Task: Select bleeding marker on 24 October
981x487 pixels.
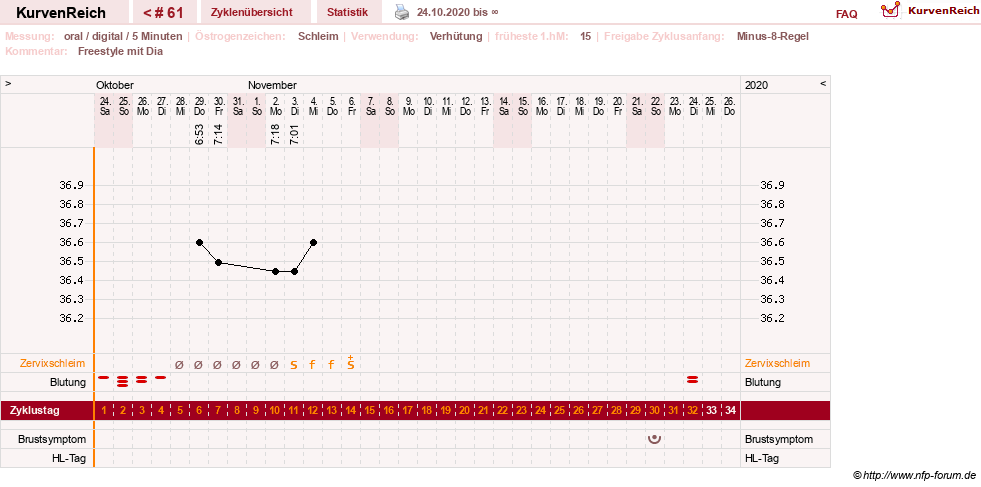Action: point(104,377)
